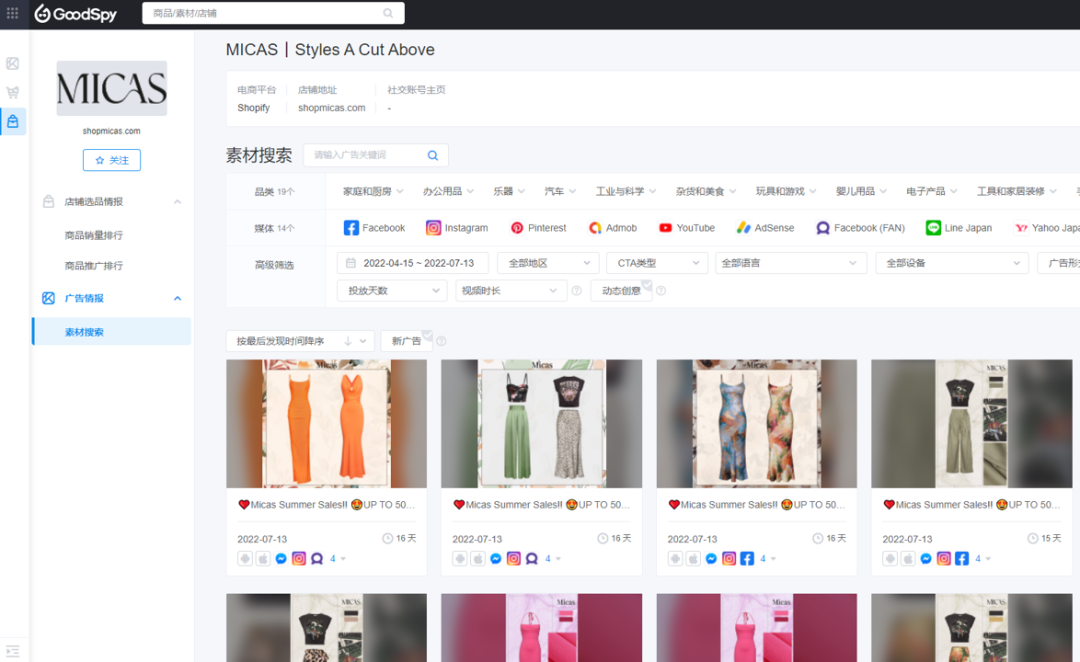Toggle the 新广告 filter
Viewport: 1080px width, 662px height.
pos(406,341)
